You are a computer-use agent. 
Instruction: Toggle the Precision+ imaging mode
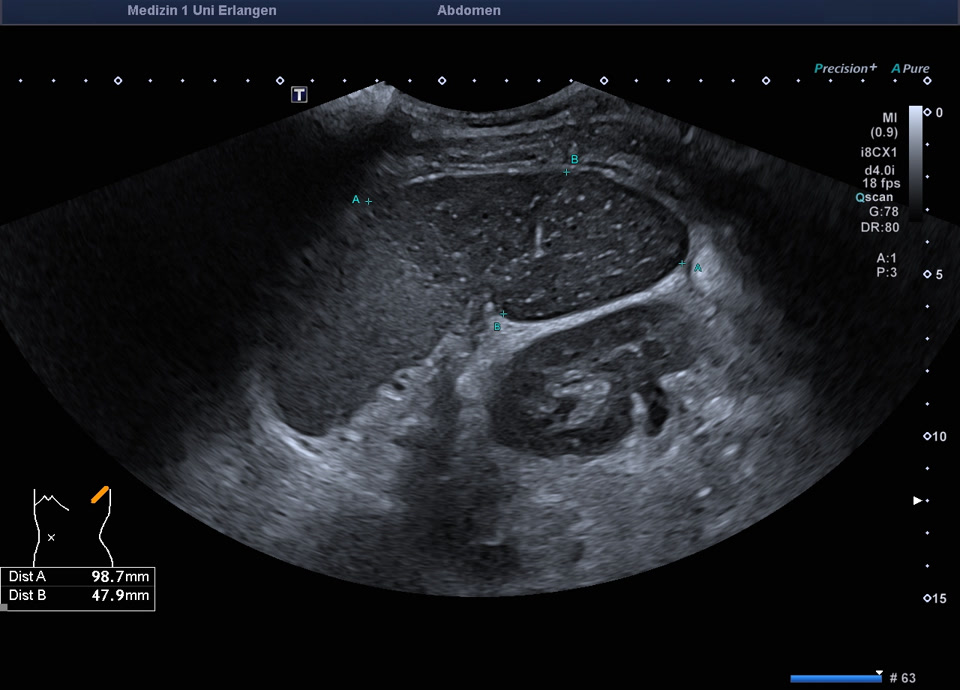(845, 68)
